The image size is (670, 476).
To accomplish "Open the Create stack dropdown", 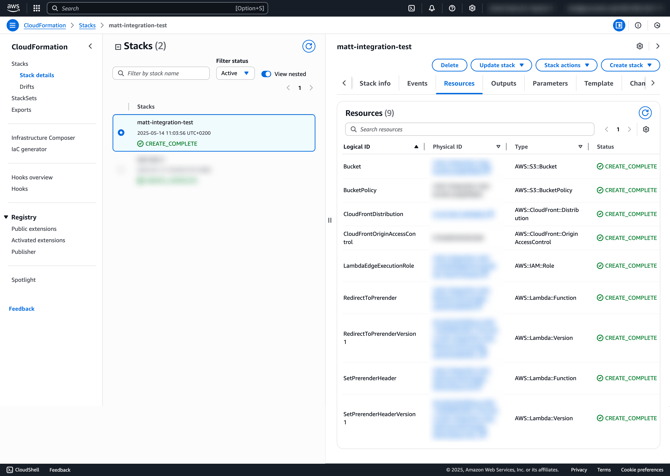I will tap(630, 65).
